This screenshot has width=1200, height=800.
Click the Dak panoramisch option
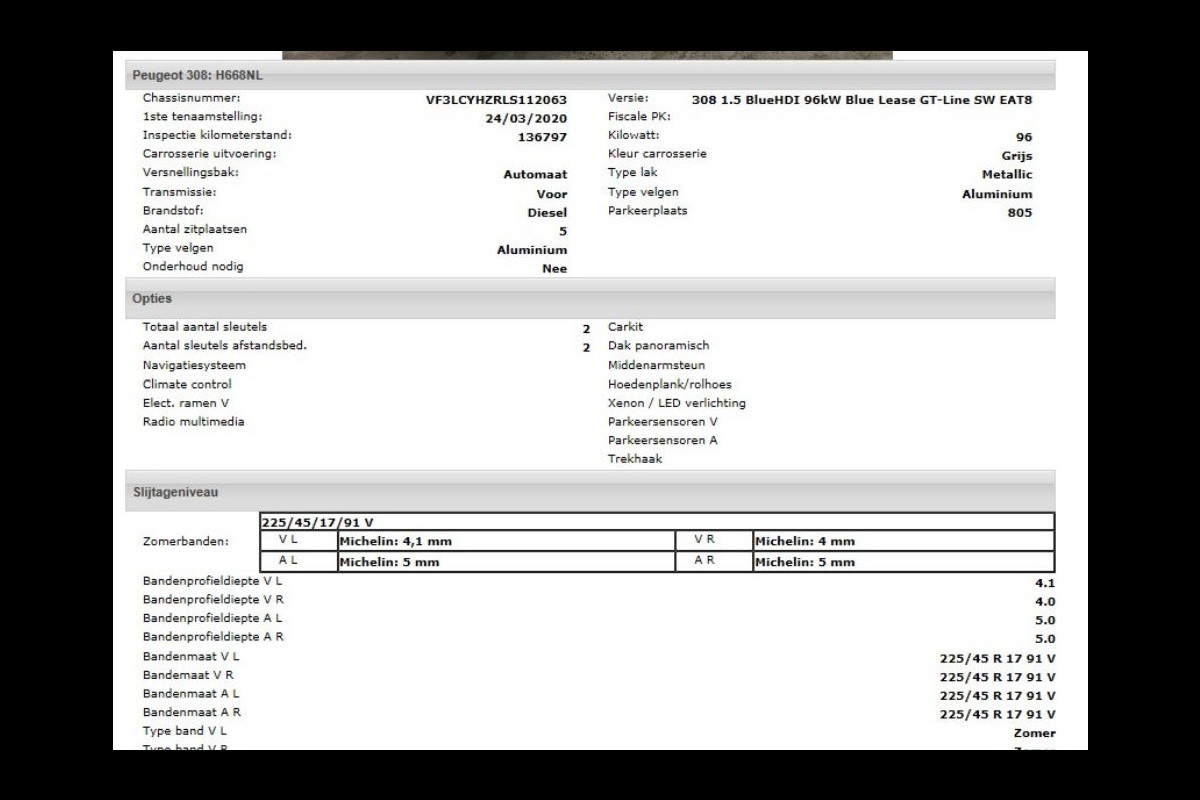click(658, 346)
